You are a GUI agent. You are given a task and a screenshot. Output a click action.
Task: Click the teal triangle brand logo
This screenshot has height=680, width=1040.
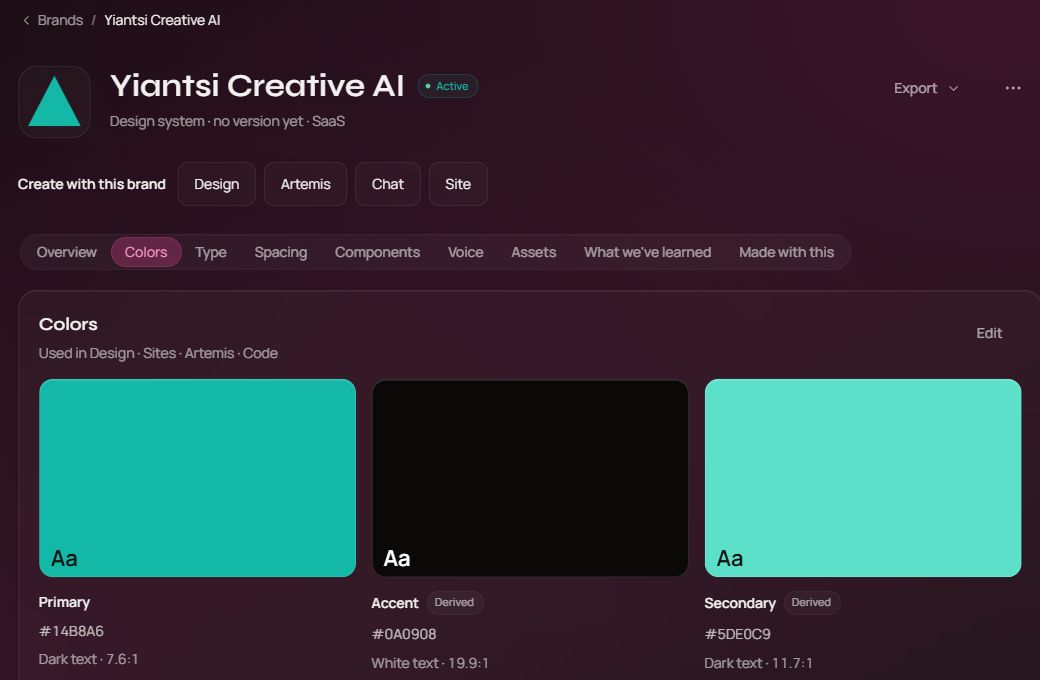pos(54,102)
